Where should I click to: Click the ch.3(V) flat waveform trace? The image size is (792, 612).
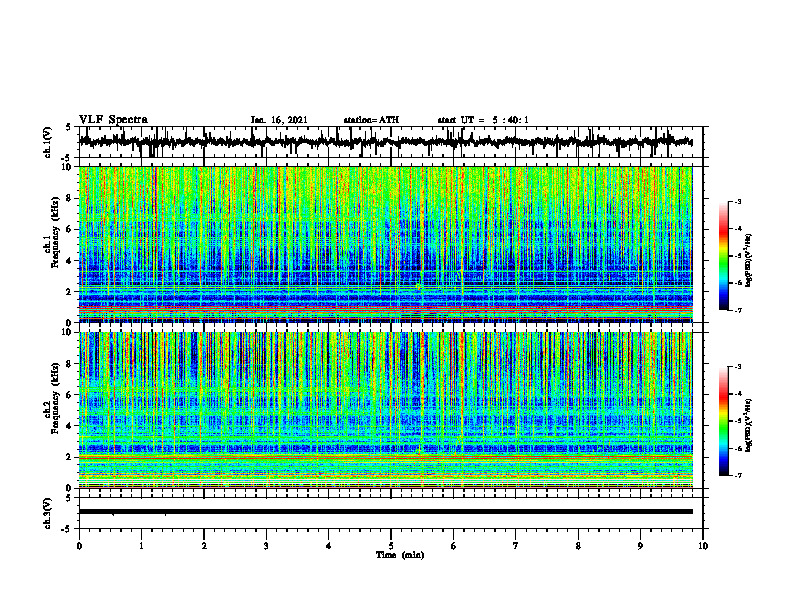coord(385,512)
